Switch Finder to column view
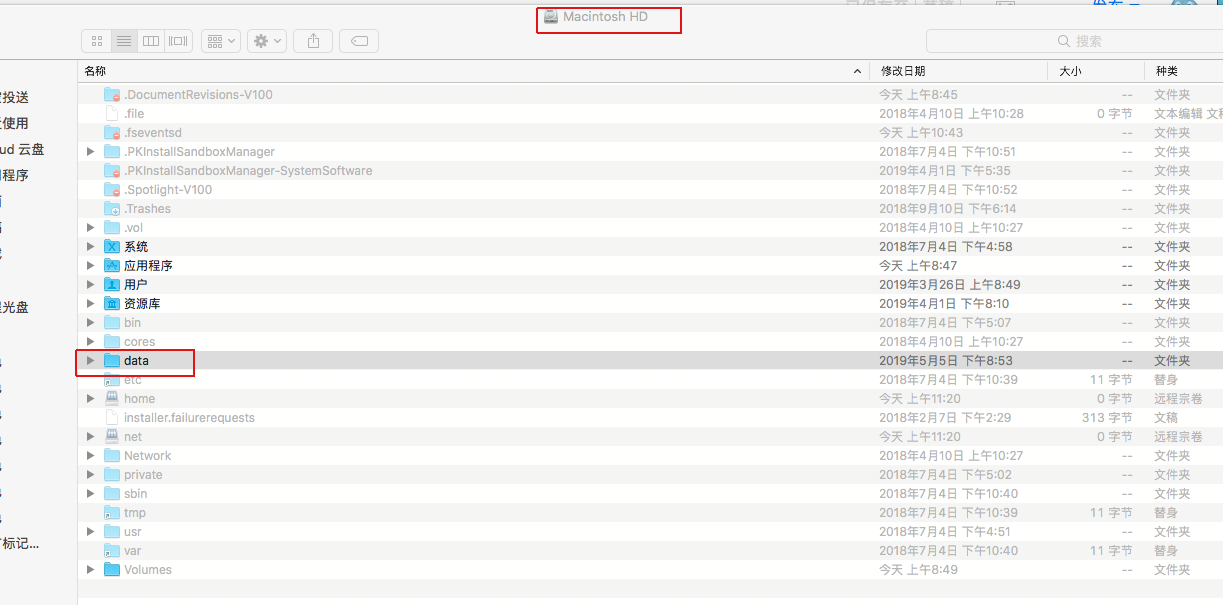Screen dimensions: 1223x605 (x=151, y=41)
